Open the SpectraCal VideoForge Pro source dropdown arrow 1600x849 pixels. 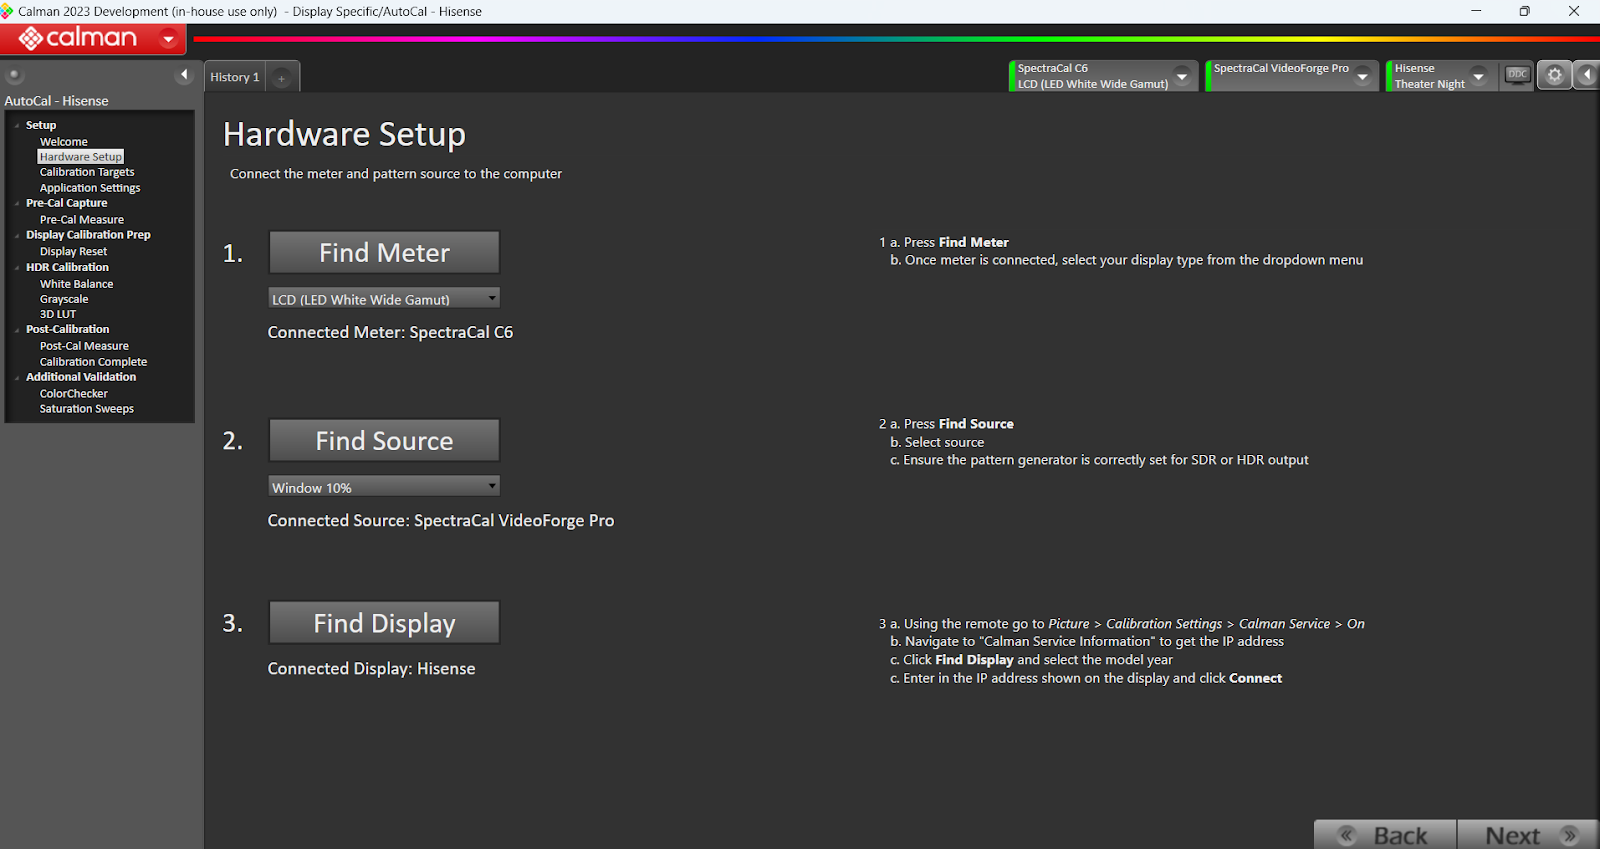click(x=1362, y=76)
